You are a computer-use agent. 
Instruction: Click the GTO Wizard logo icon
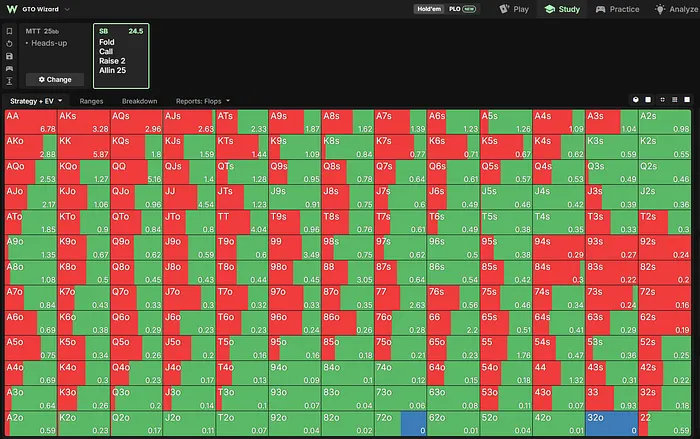pos(12,9)
